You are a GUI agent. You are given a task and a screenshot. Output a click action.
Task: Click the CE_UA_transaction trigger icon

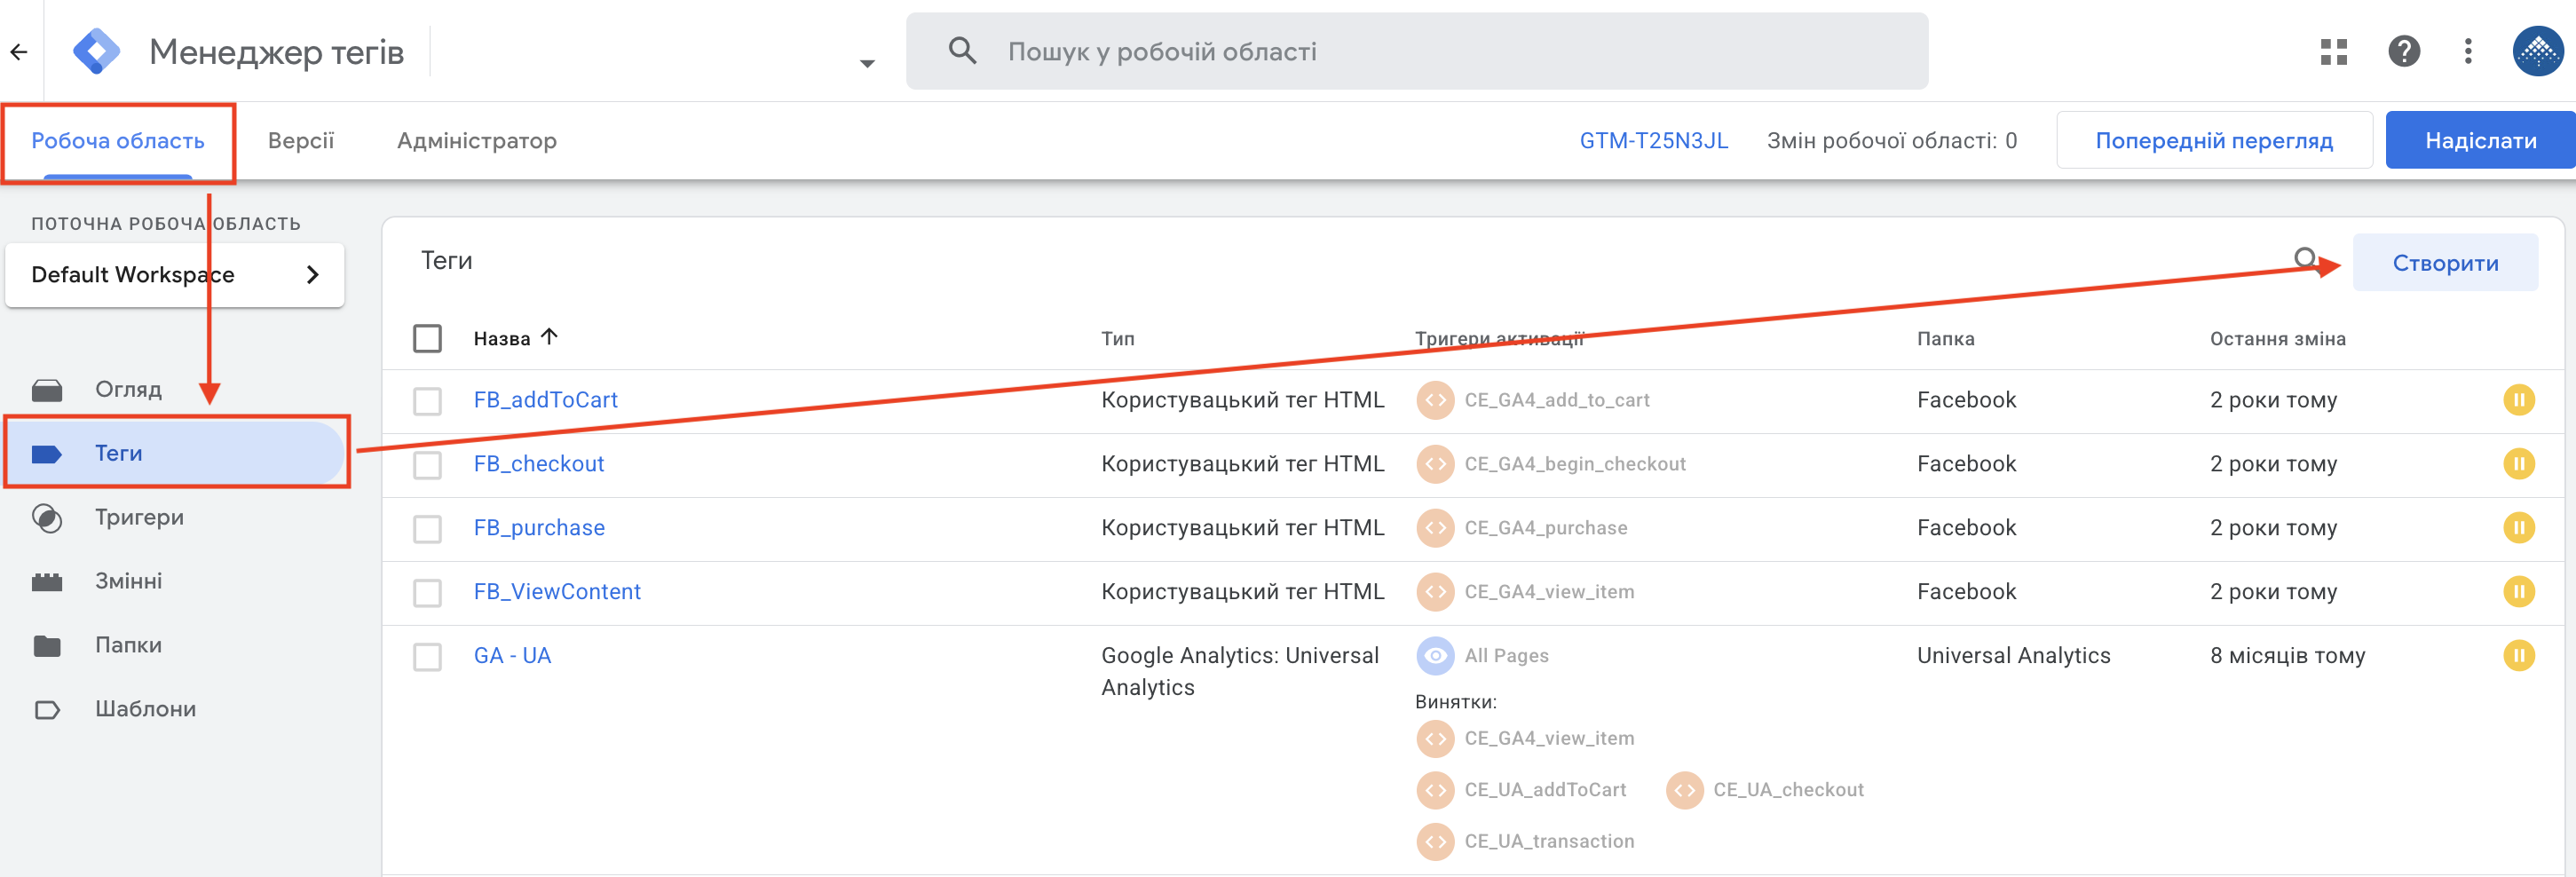point(1435,842)
